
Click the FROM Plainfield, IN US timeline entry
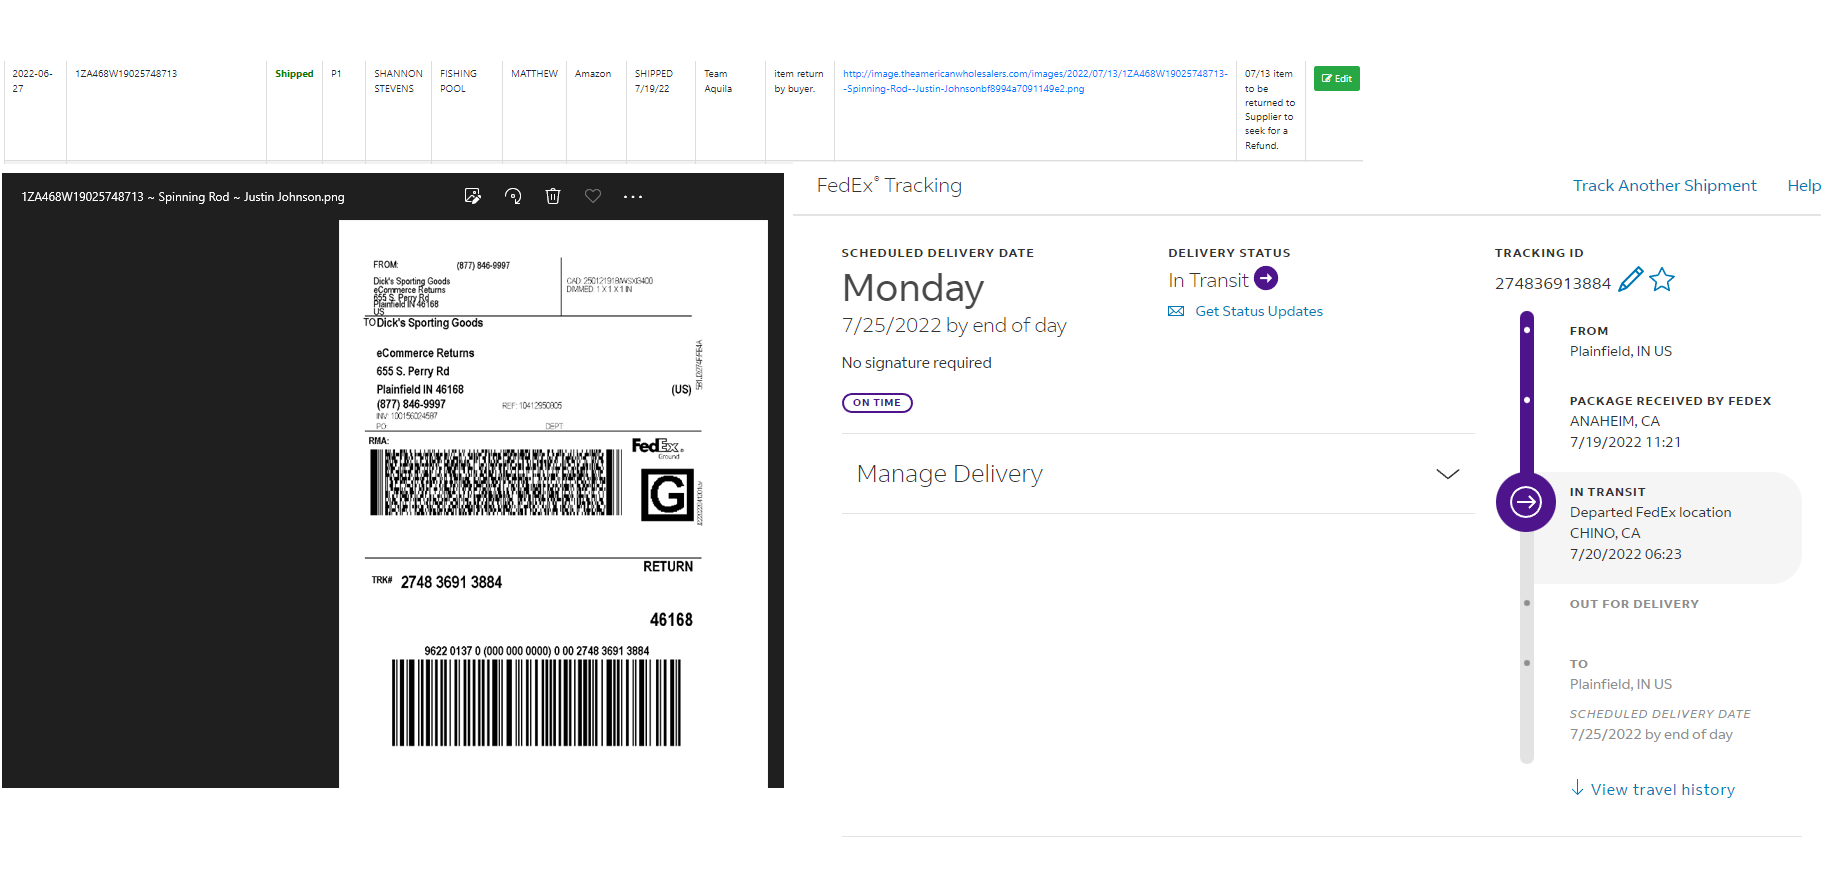coord(1621,341)
